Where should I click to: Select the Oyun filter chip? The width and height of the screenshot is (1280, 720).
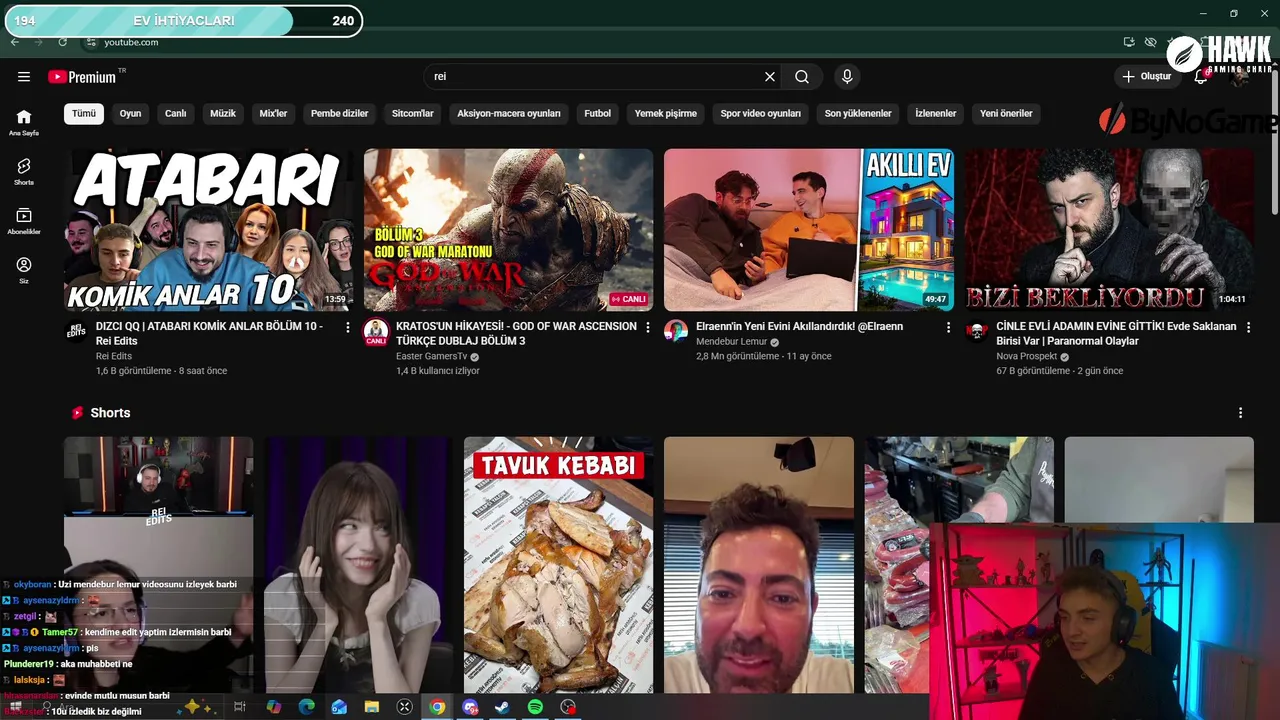coord(130,113)
